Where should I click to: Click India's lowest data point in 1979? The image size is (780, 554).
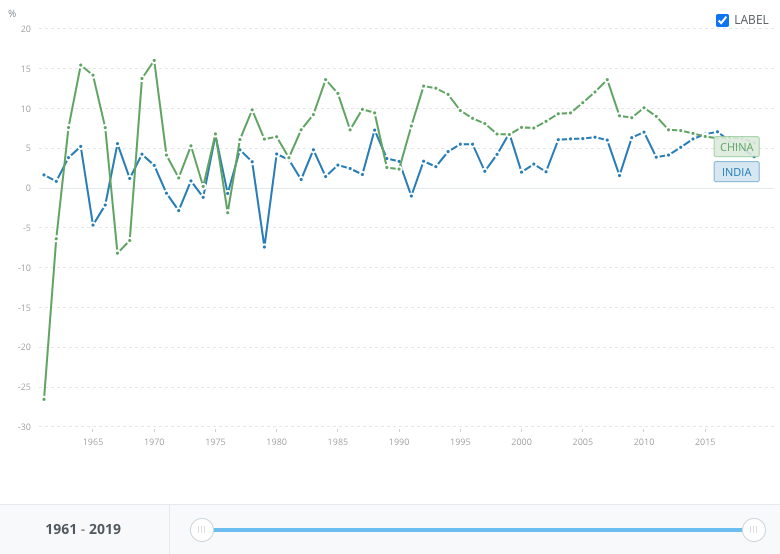pyautogui.click(x=264, y=246)
